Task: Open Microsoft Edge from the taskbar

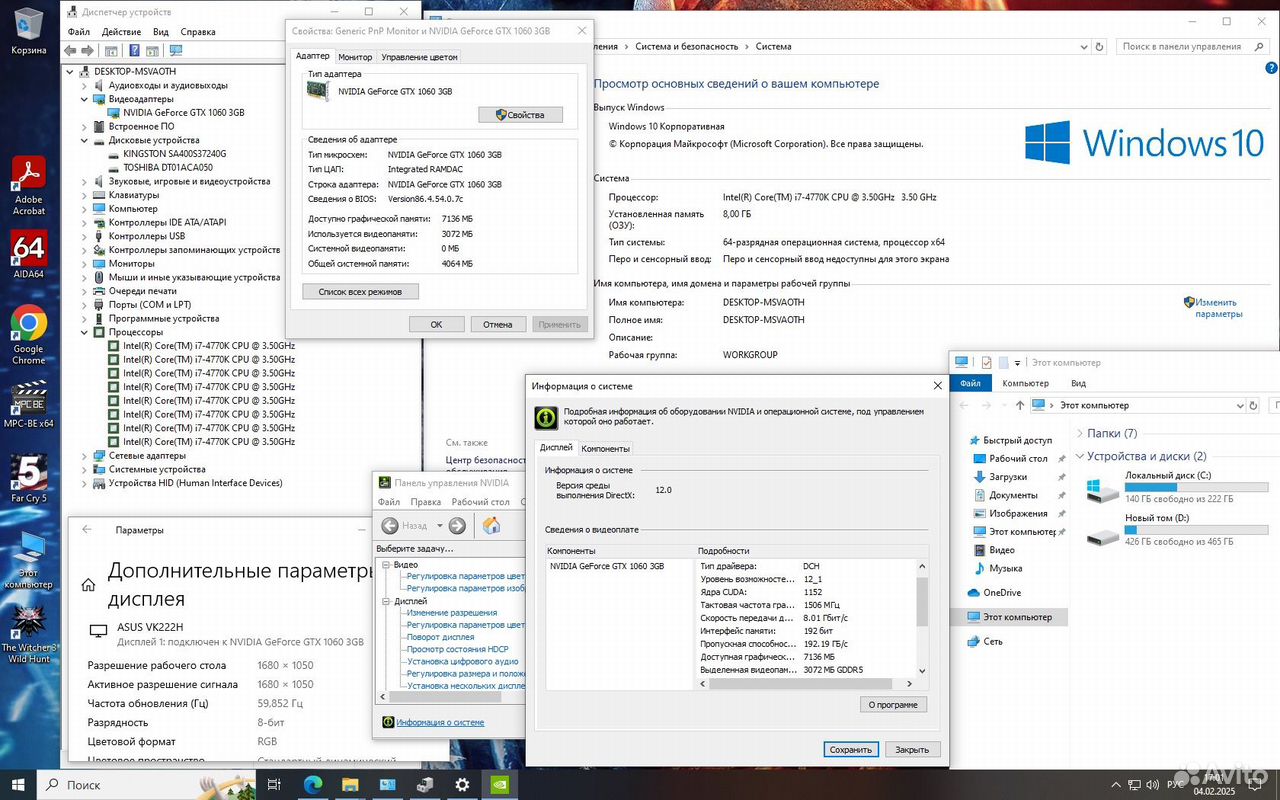Action: coord(312,785)
